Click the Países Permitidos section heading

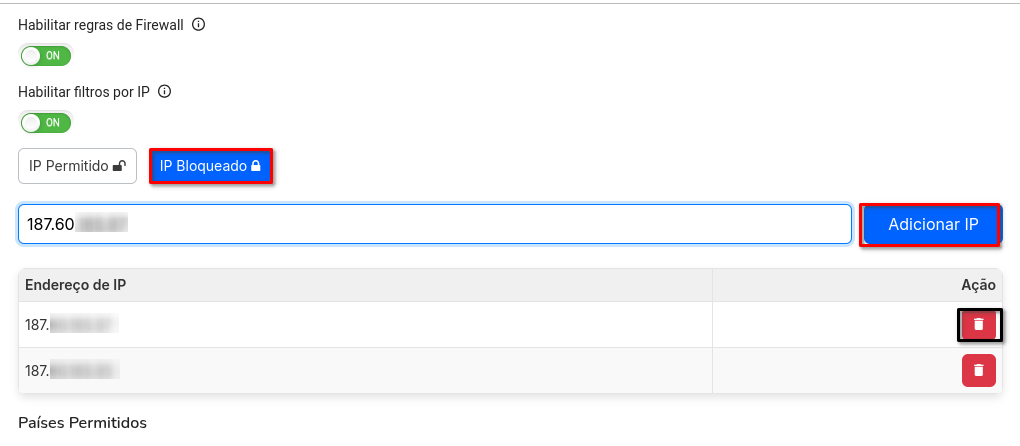point(83,423)
